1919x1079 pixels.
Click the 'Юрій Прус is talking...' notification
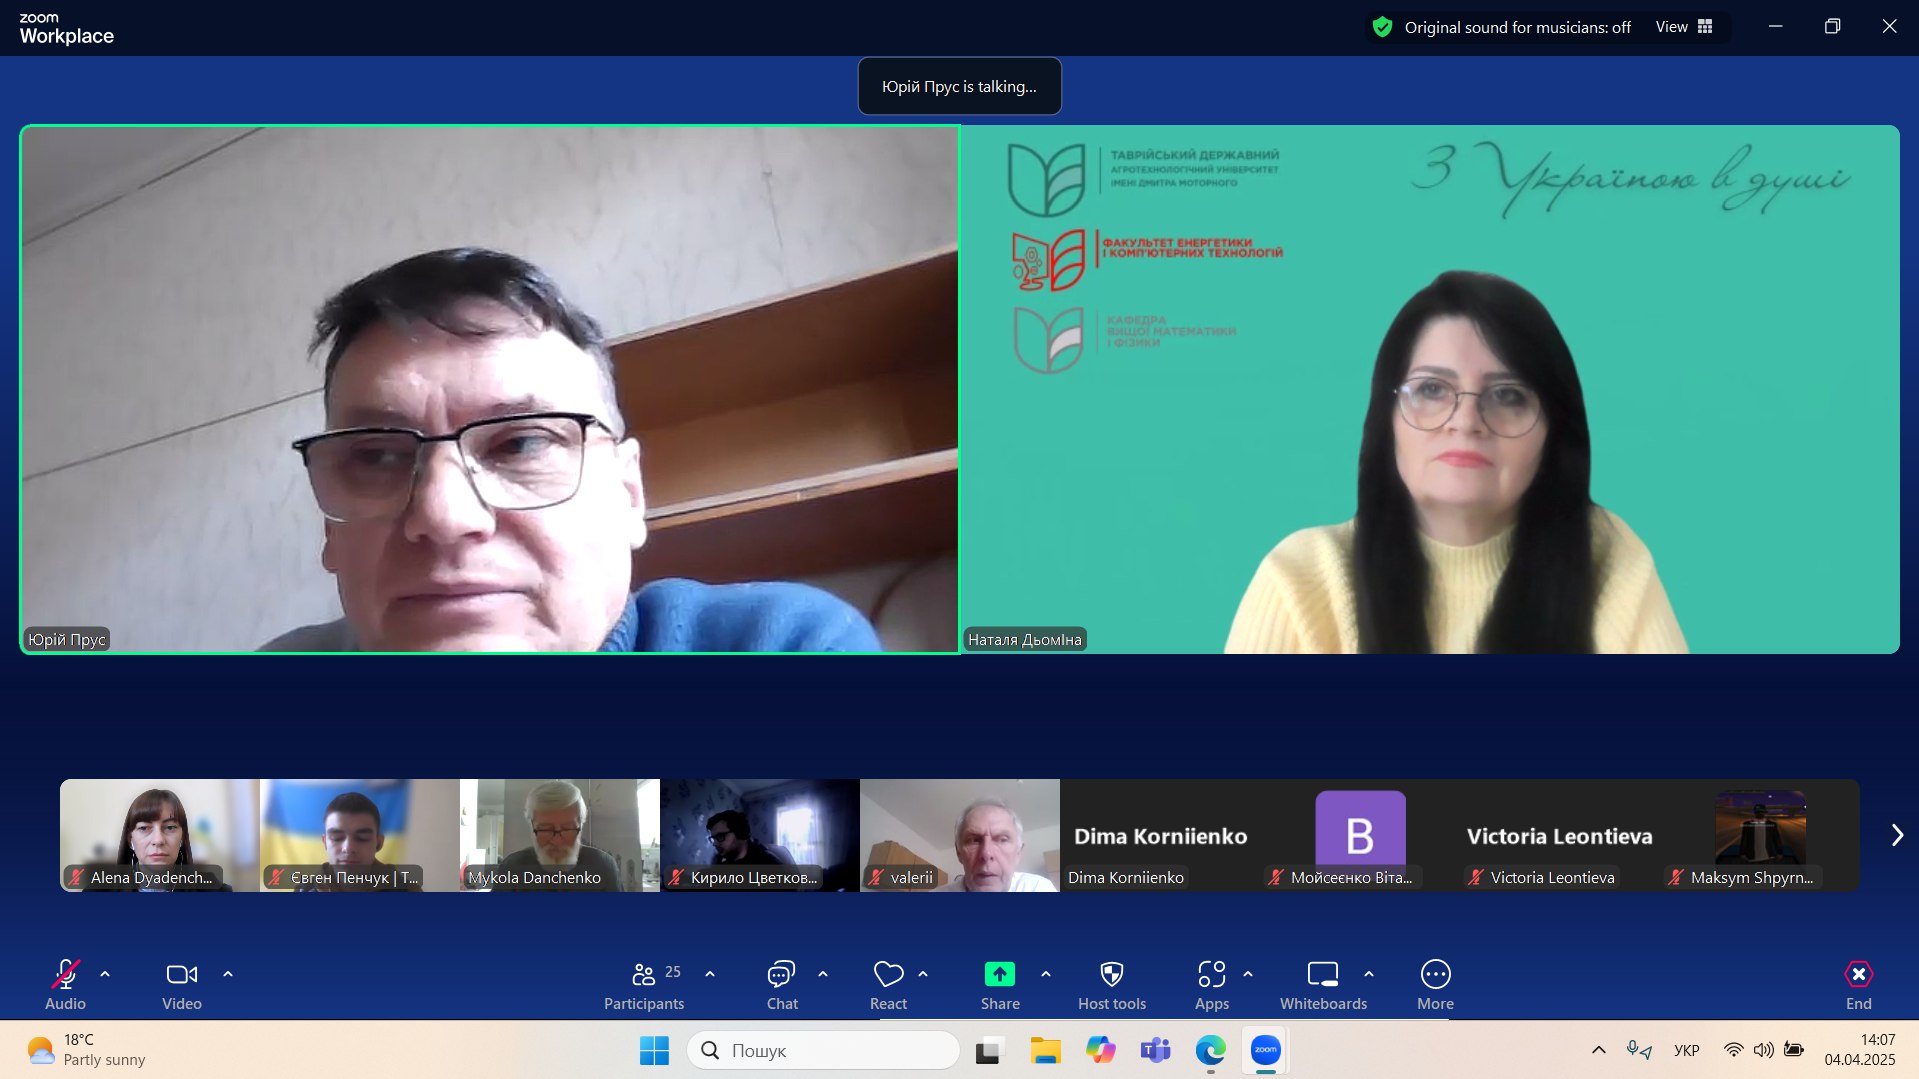pos(960,86)
